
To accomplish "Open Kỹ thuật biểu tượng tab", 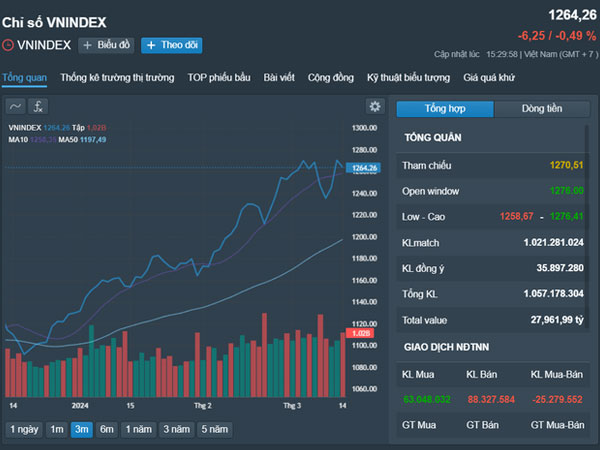I will pos(408,78).
